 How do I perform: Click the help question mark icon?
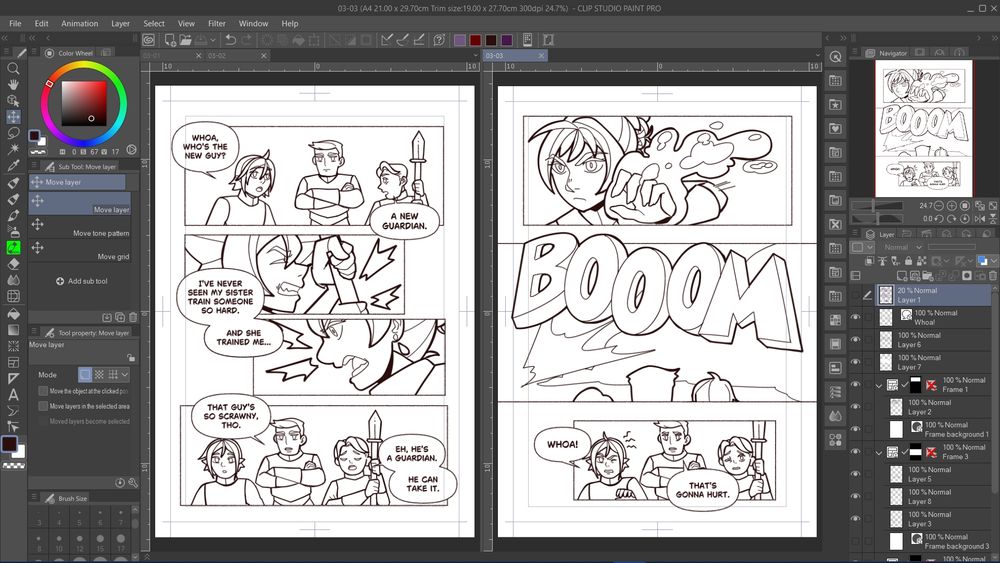click(439, 40)
